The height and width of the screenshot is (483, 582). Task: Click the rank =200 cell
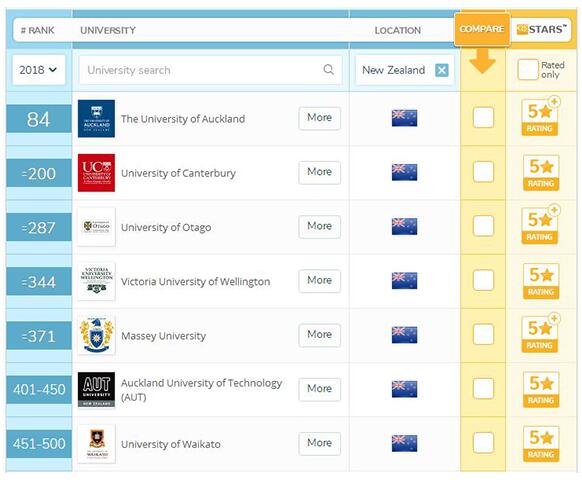(39, 173)
